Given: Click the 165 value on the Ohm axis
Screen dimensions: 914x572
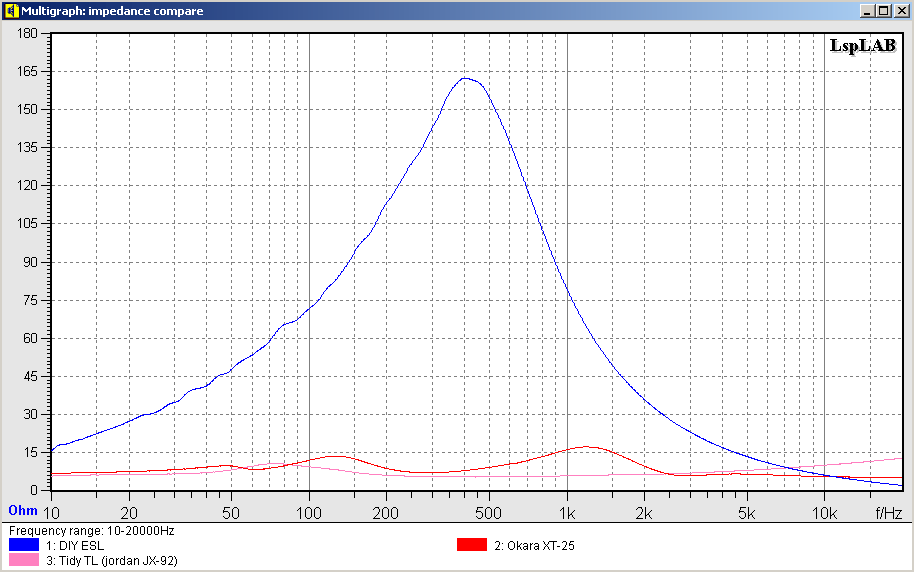Looking at the screenshot, I should [x=27, y=71].
